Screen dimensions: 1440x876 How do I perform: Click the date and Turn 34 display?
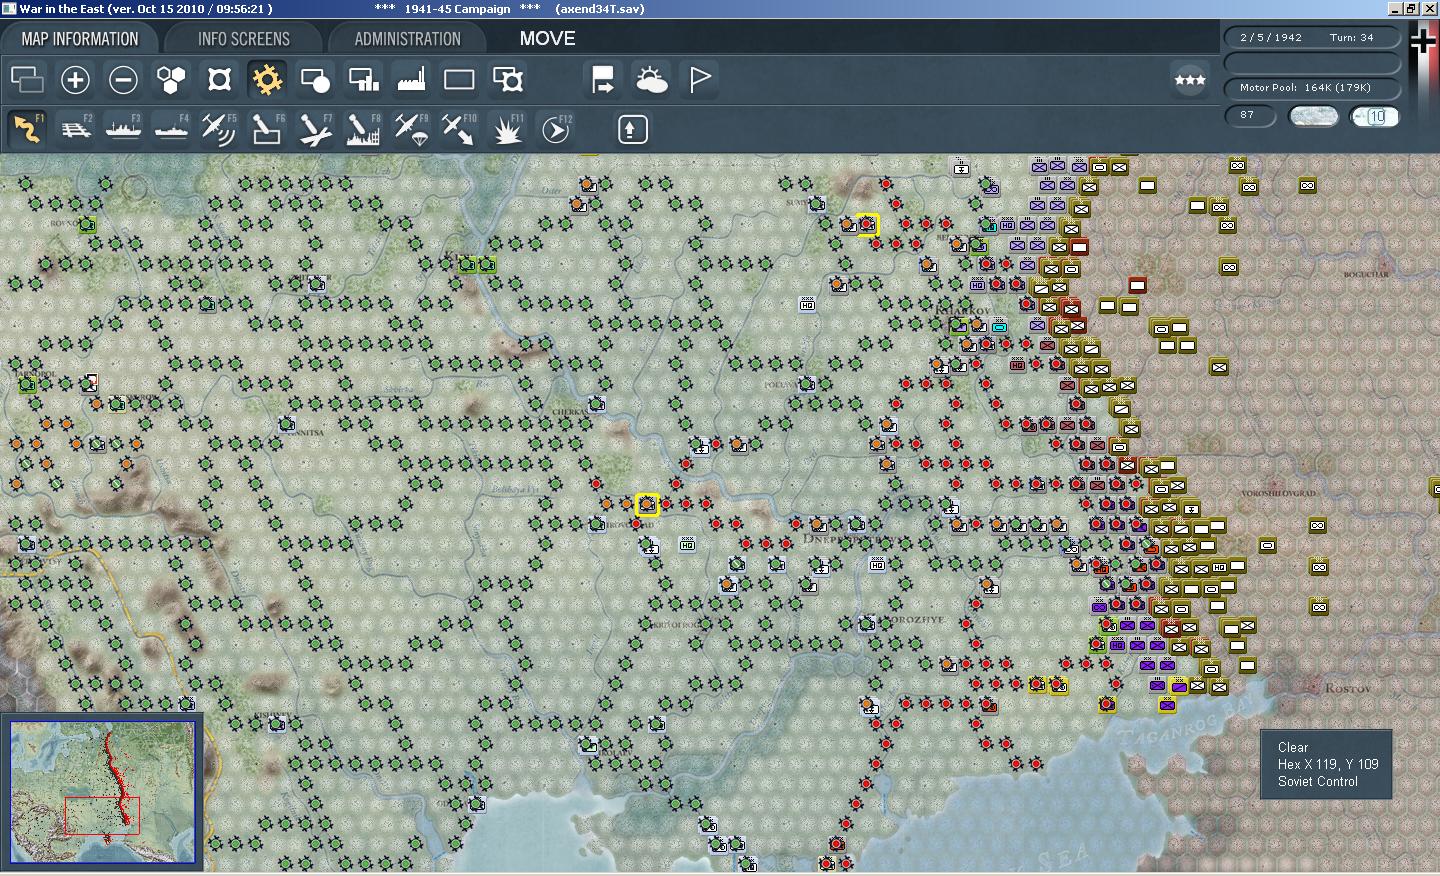click(x=1312, y=38)
